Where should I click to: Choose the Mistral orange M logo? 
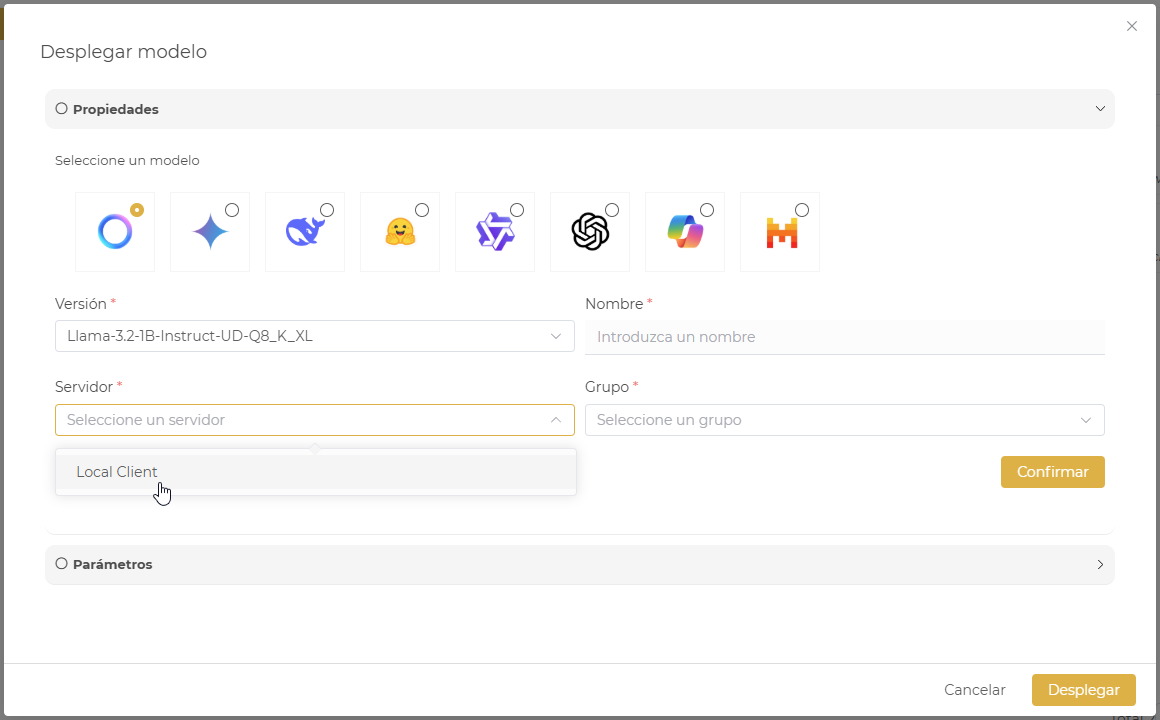click(x=780, y=232)
